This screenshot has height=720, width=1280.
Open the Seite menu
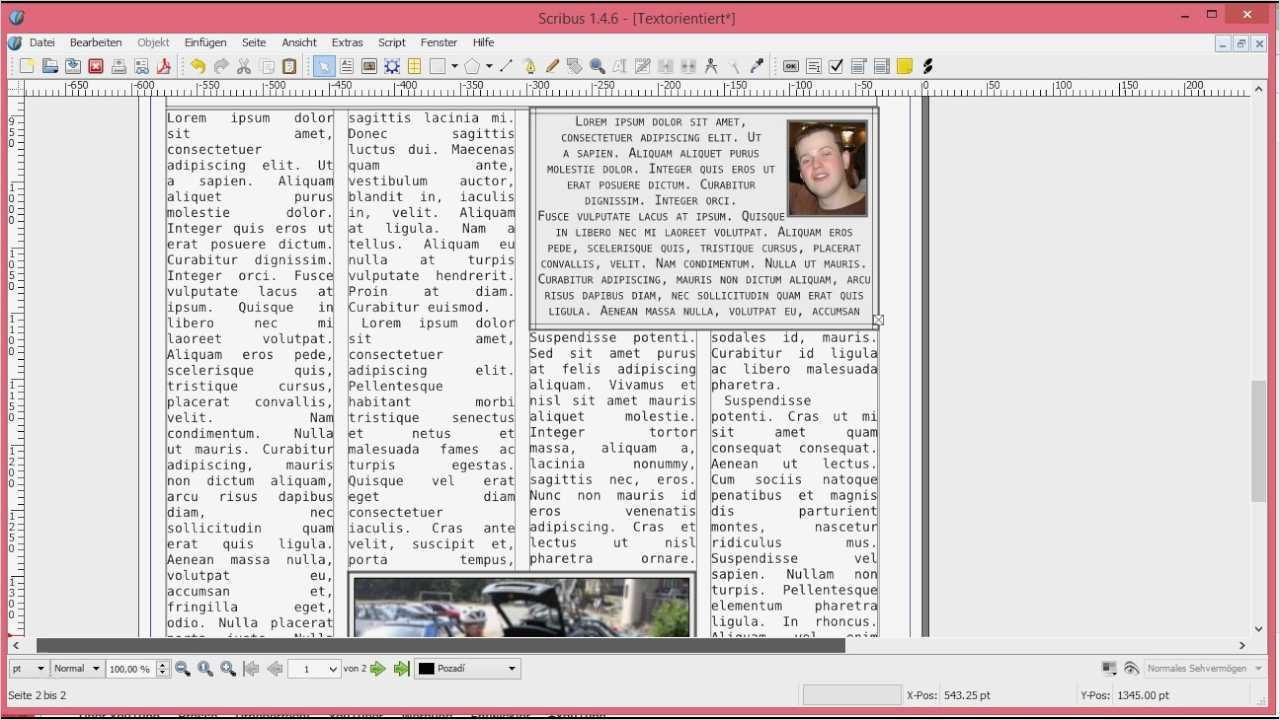click(x=254, y=43)
